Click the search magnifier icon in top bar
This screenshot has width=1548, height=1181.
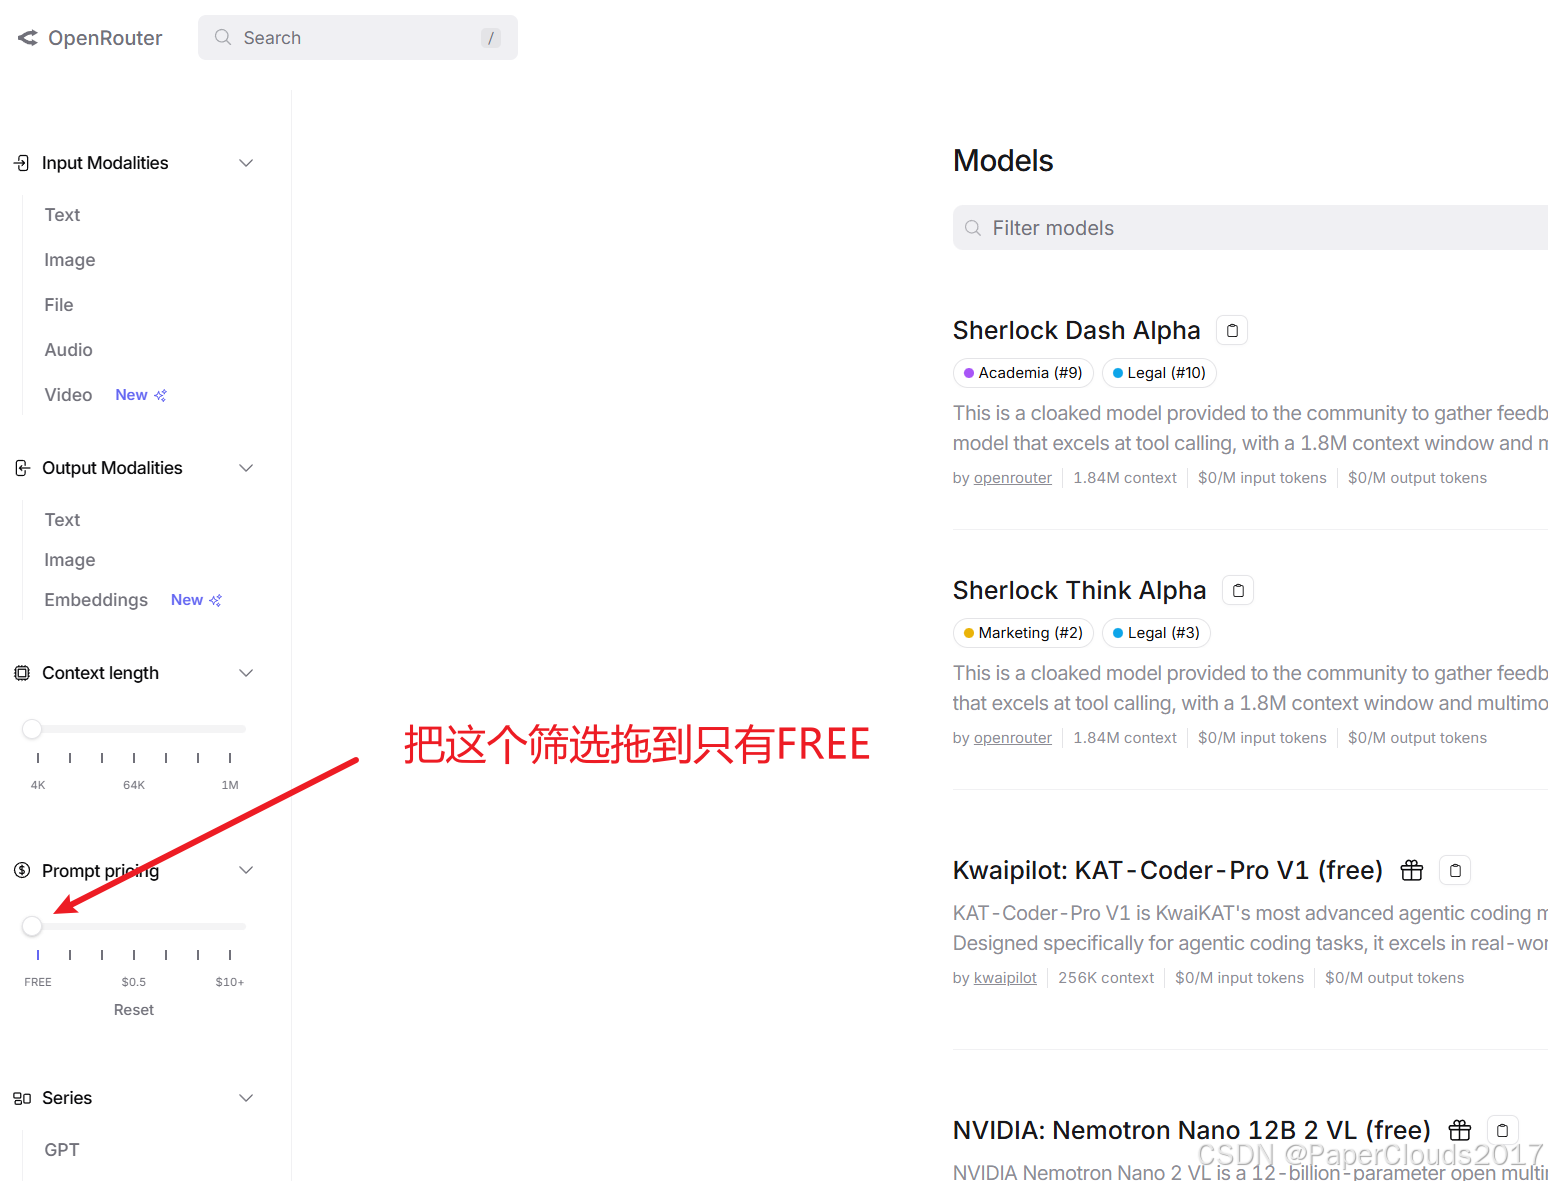tap(223, 37)
